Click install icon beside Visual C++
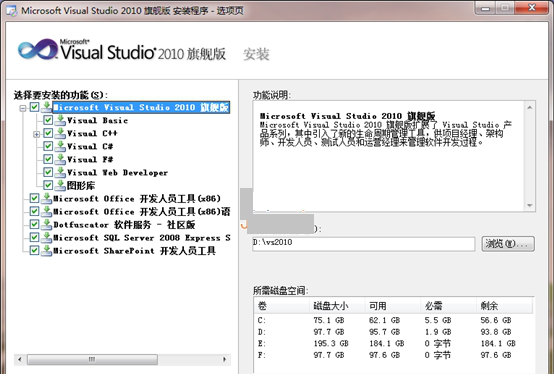Screen dimensions: 554x388 pos(60,133)
